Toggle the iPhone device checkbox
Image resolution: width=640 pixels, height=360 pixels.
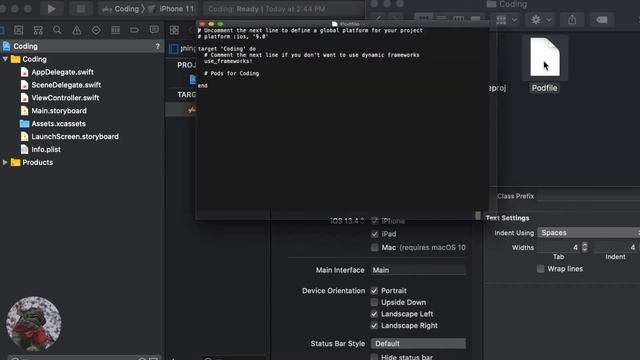click(374, 221)
